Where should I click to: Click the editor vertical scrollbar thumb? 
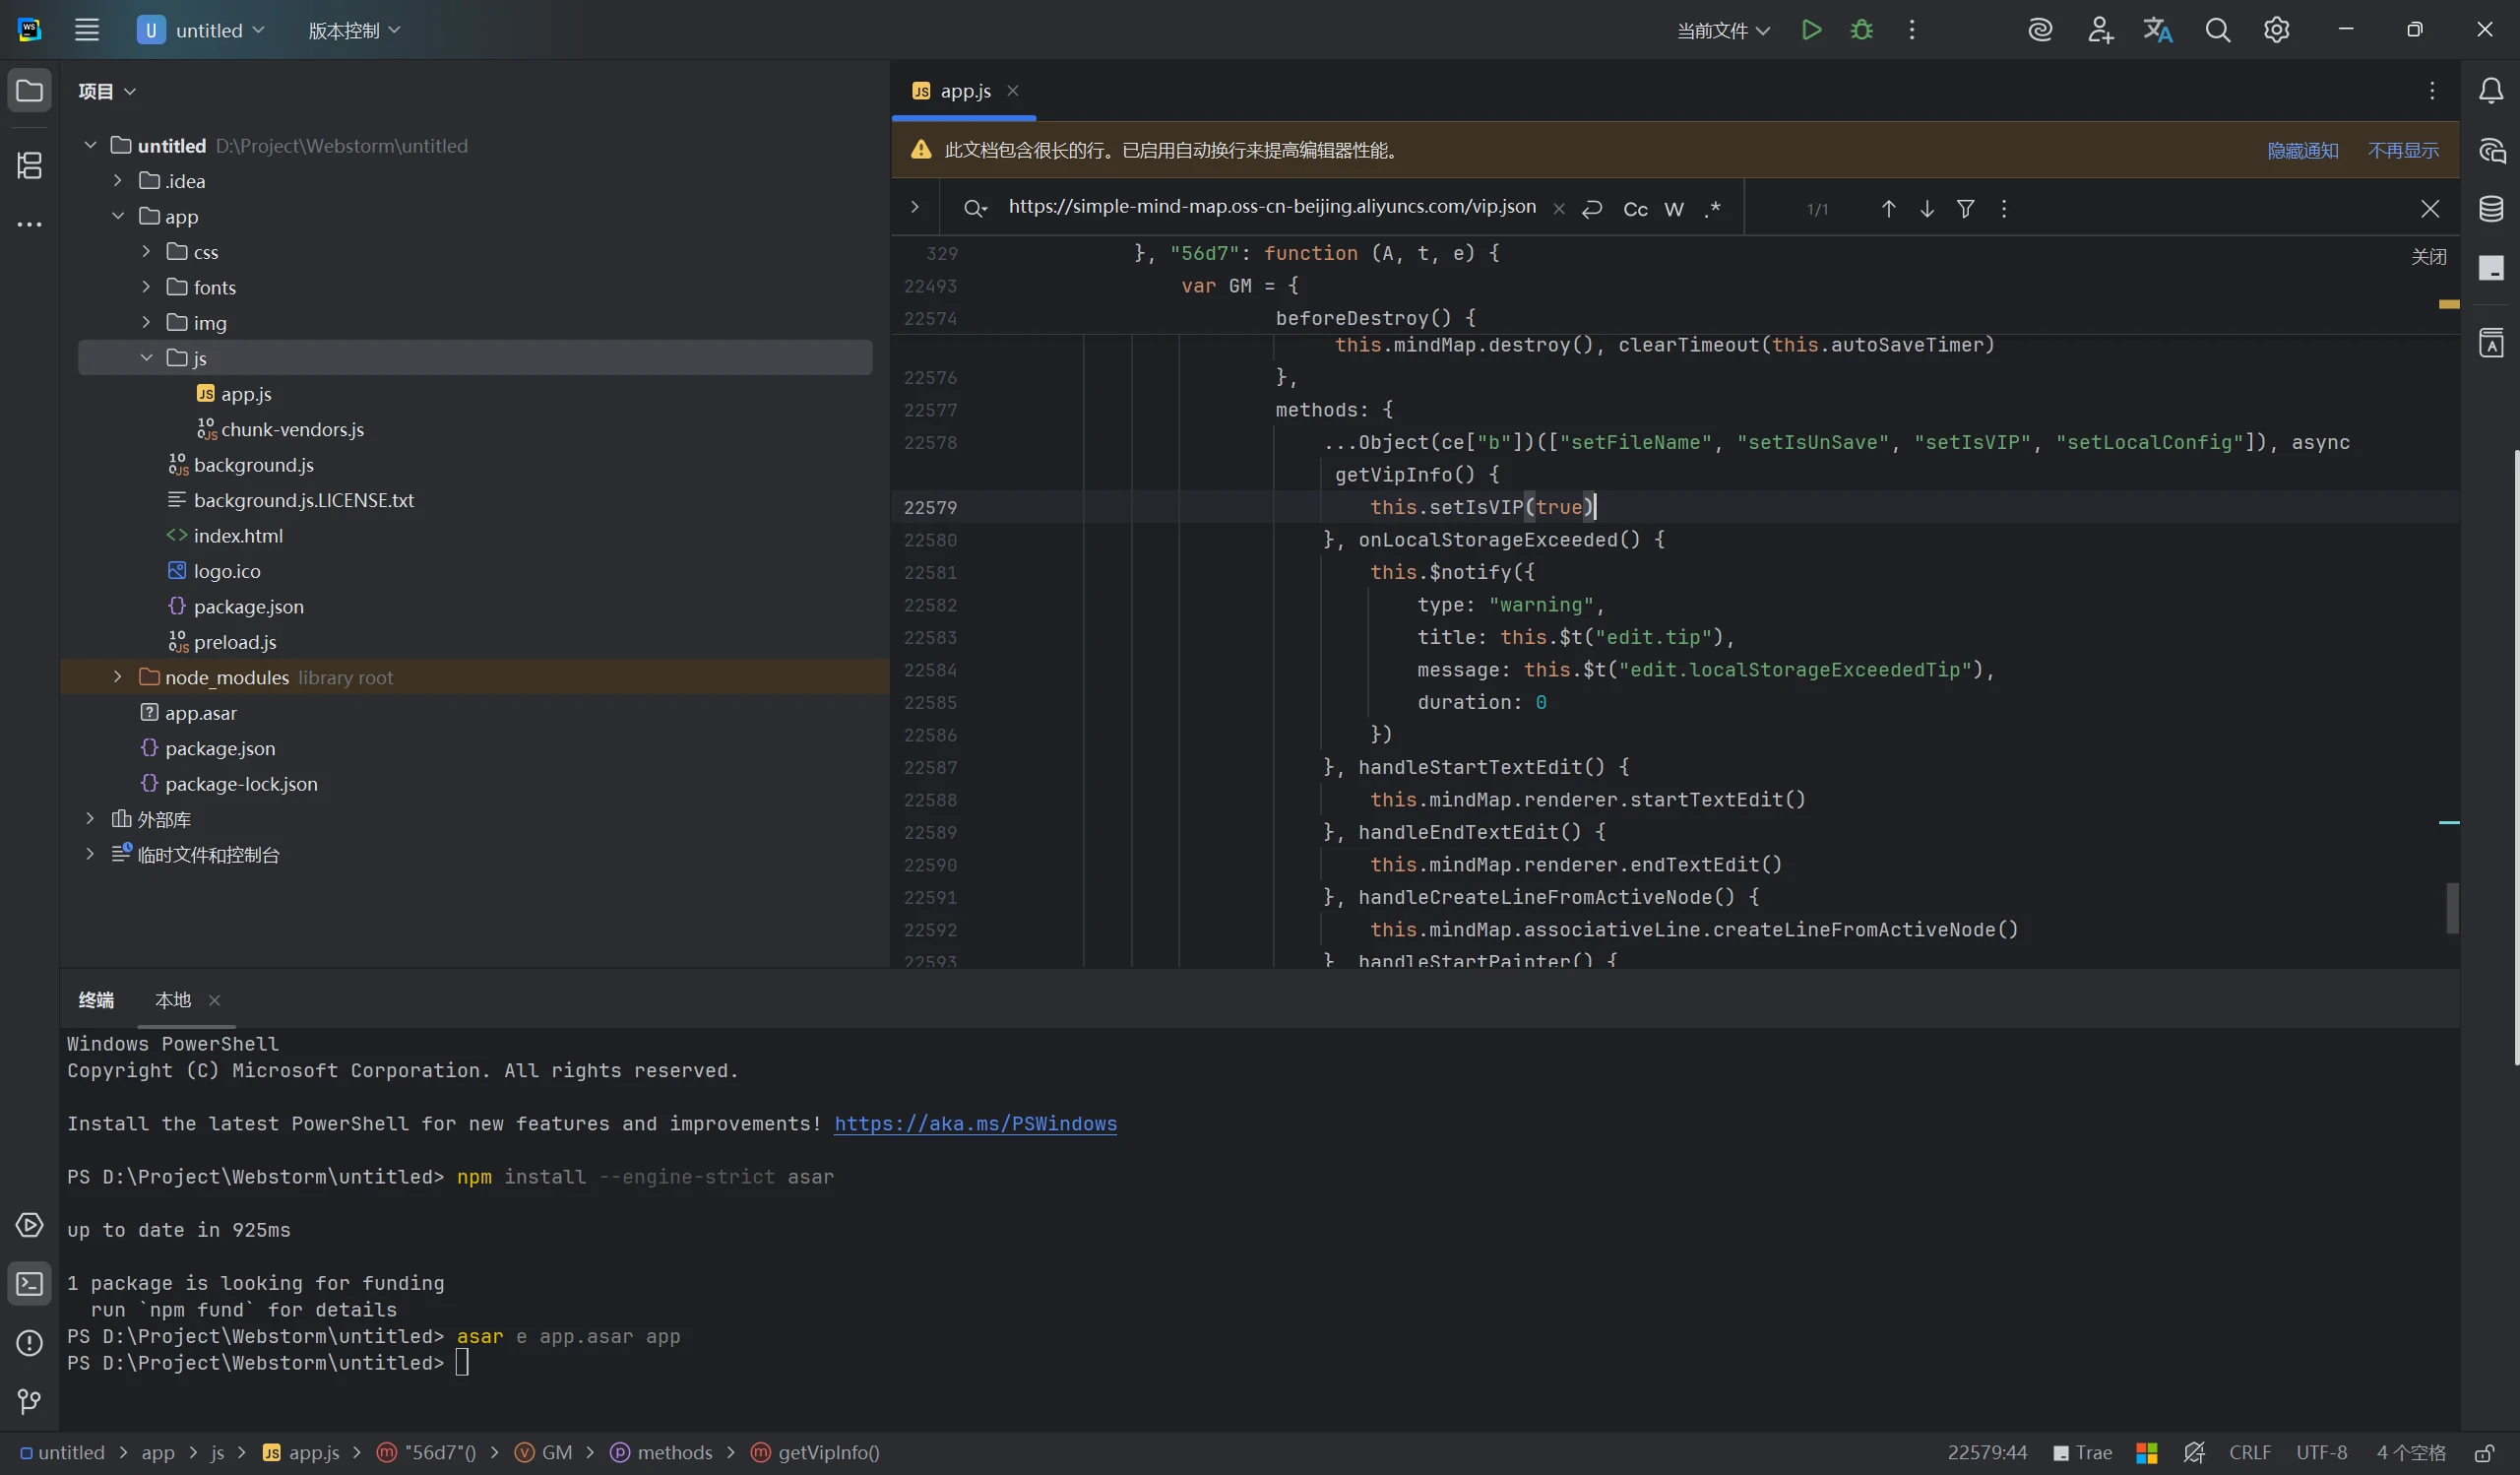tap(2452, 908)
